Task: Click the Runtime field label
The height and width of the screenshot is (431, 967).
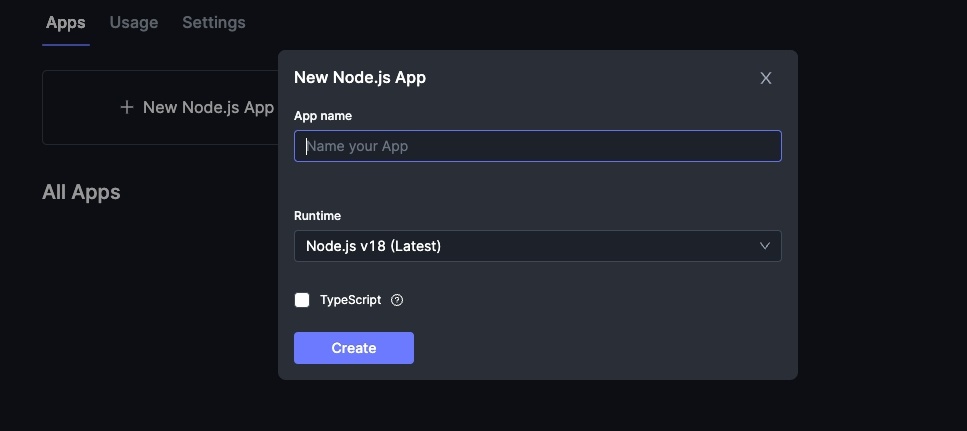Action: pos(317,216)
